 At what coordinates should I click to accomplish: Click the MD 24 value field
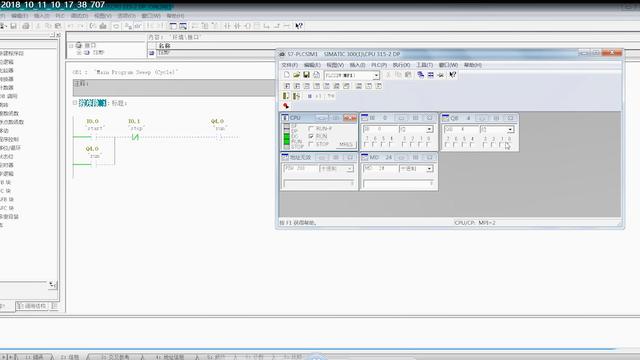pyautogui.click(x=399, y=184)
